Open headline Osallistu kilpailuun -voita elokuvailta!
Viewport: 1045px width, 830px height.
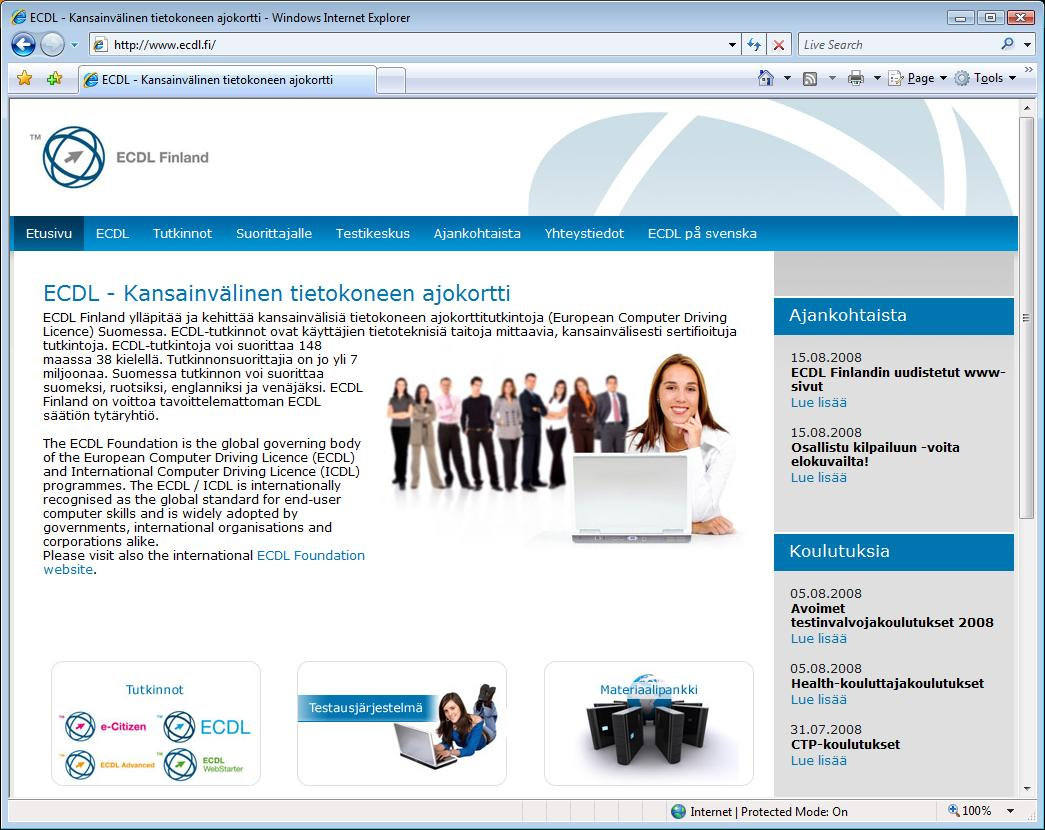tap(875, 454)
